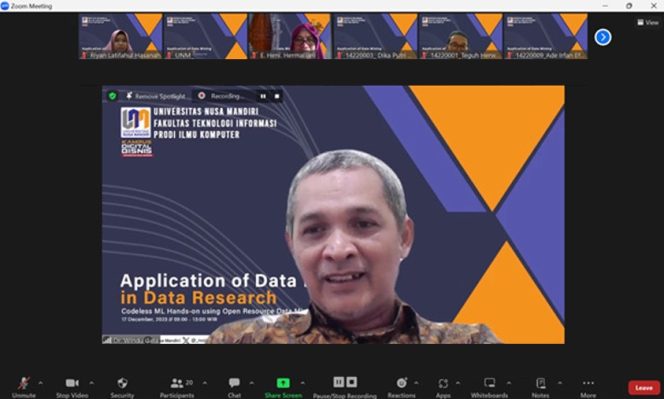This screenshot has width=664, height=399.
Task: Pause recording from the bottom toolbar
Action: [x=339, y=382]
